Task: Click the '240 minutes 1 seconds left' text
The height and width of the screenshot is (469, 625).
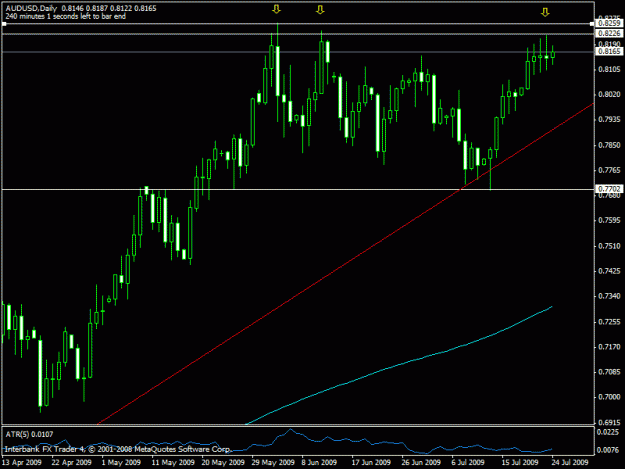Action: (x=66, y=16)
